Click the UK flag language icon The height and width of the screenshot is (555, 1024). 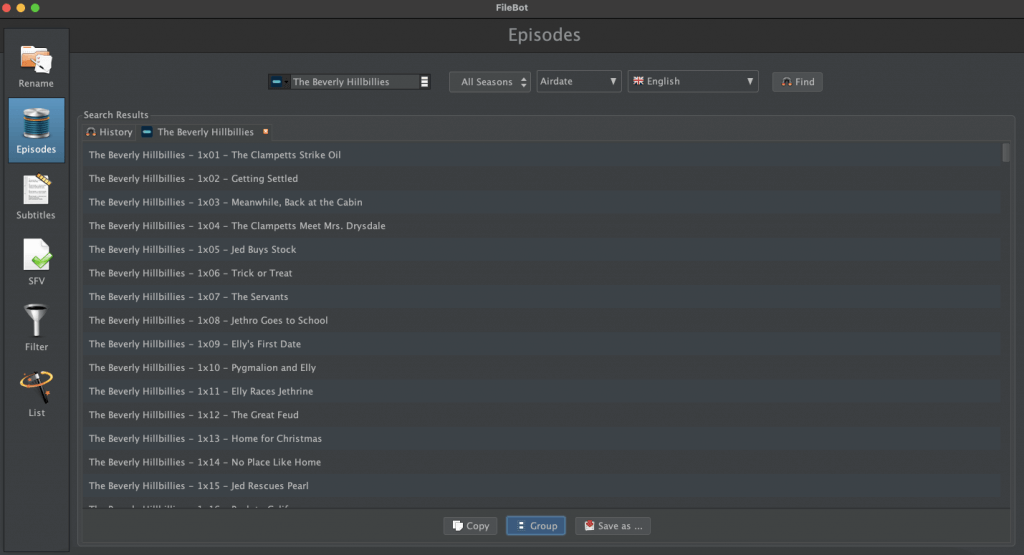point(639,81)
